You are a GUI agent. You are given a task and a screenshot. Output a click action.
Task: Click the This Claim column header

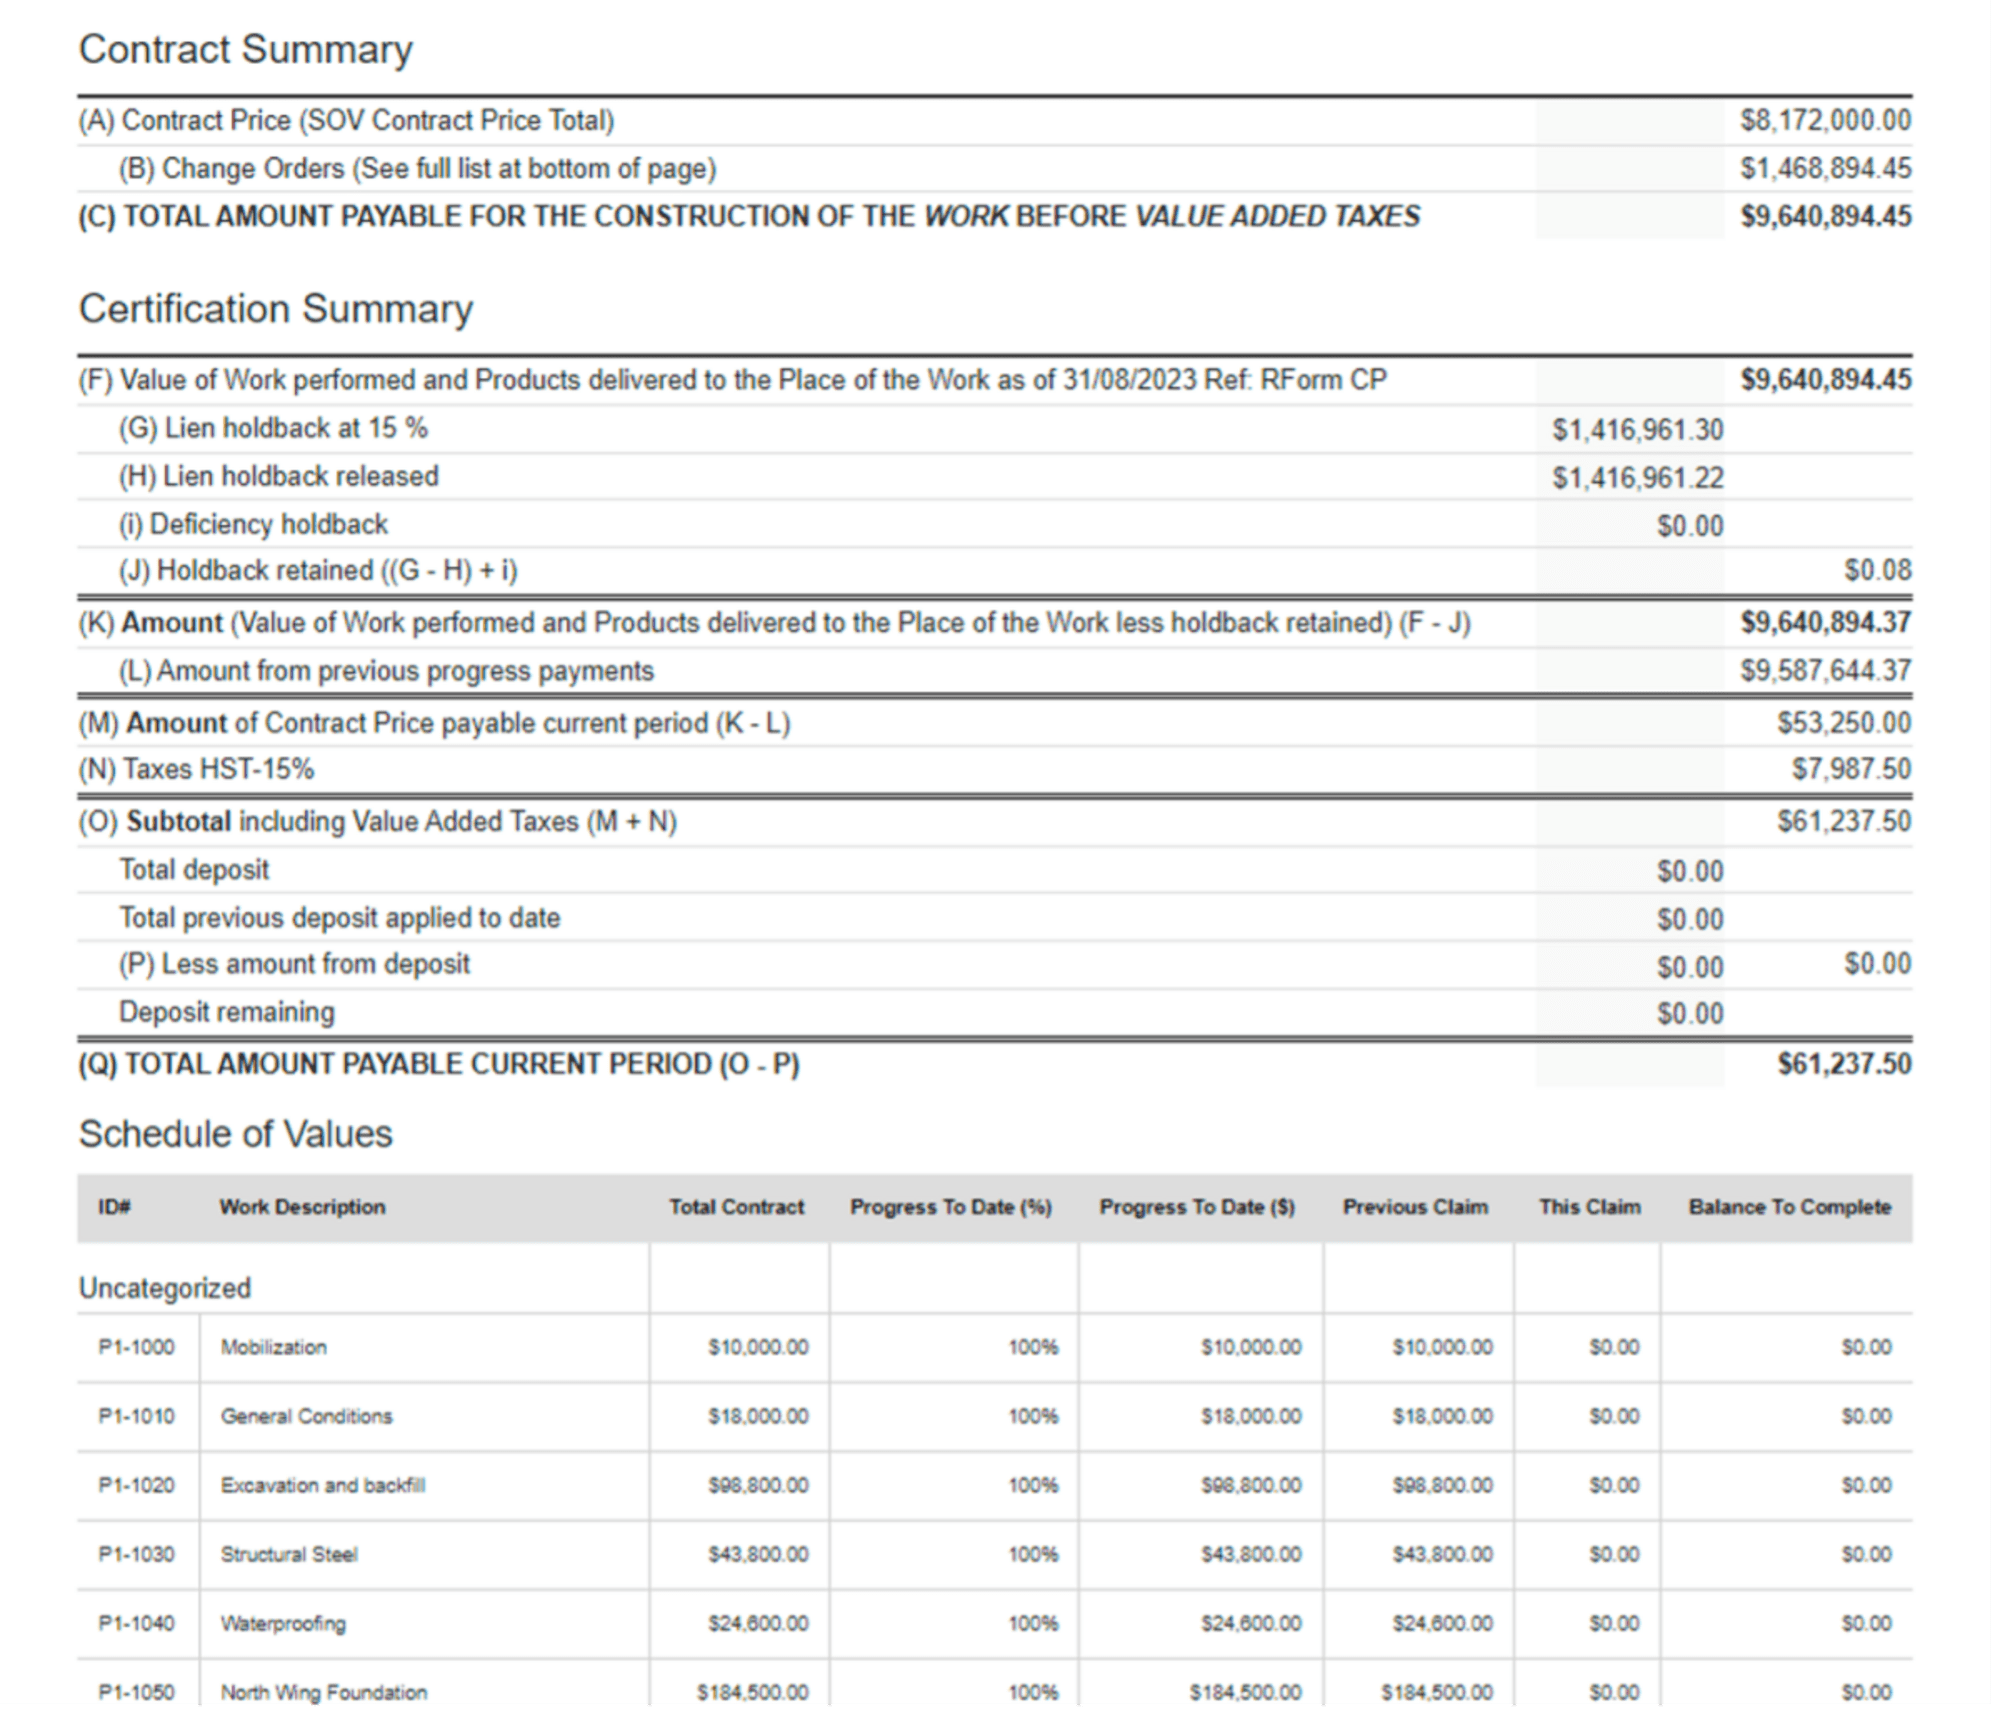[1588, 1207]
